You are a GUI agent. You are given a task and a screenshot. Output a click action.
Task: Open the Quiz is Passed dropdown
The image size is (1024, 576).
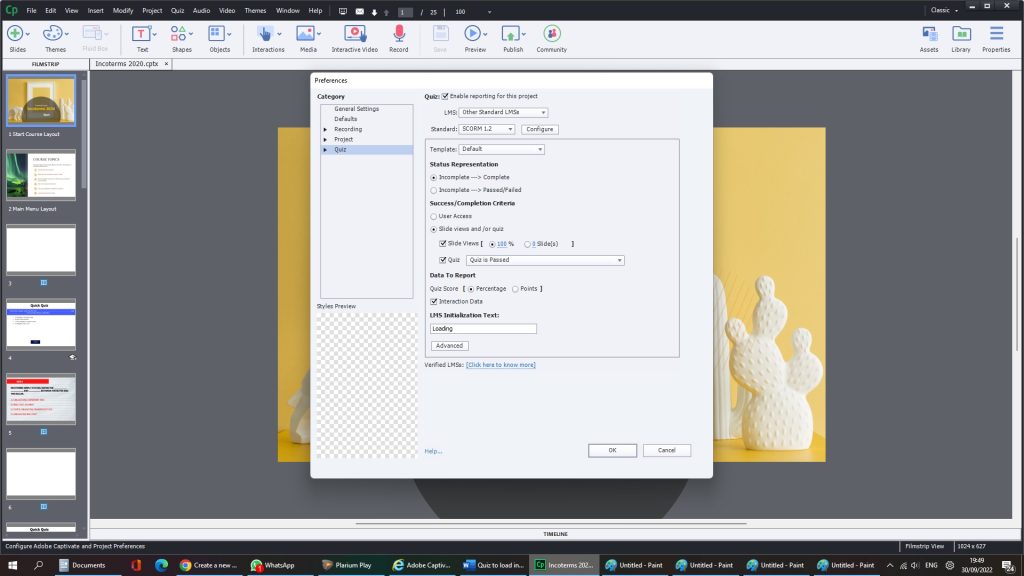(545, 259)
